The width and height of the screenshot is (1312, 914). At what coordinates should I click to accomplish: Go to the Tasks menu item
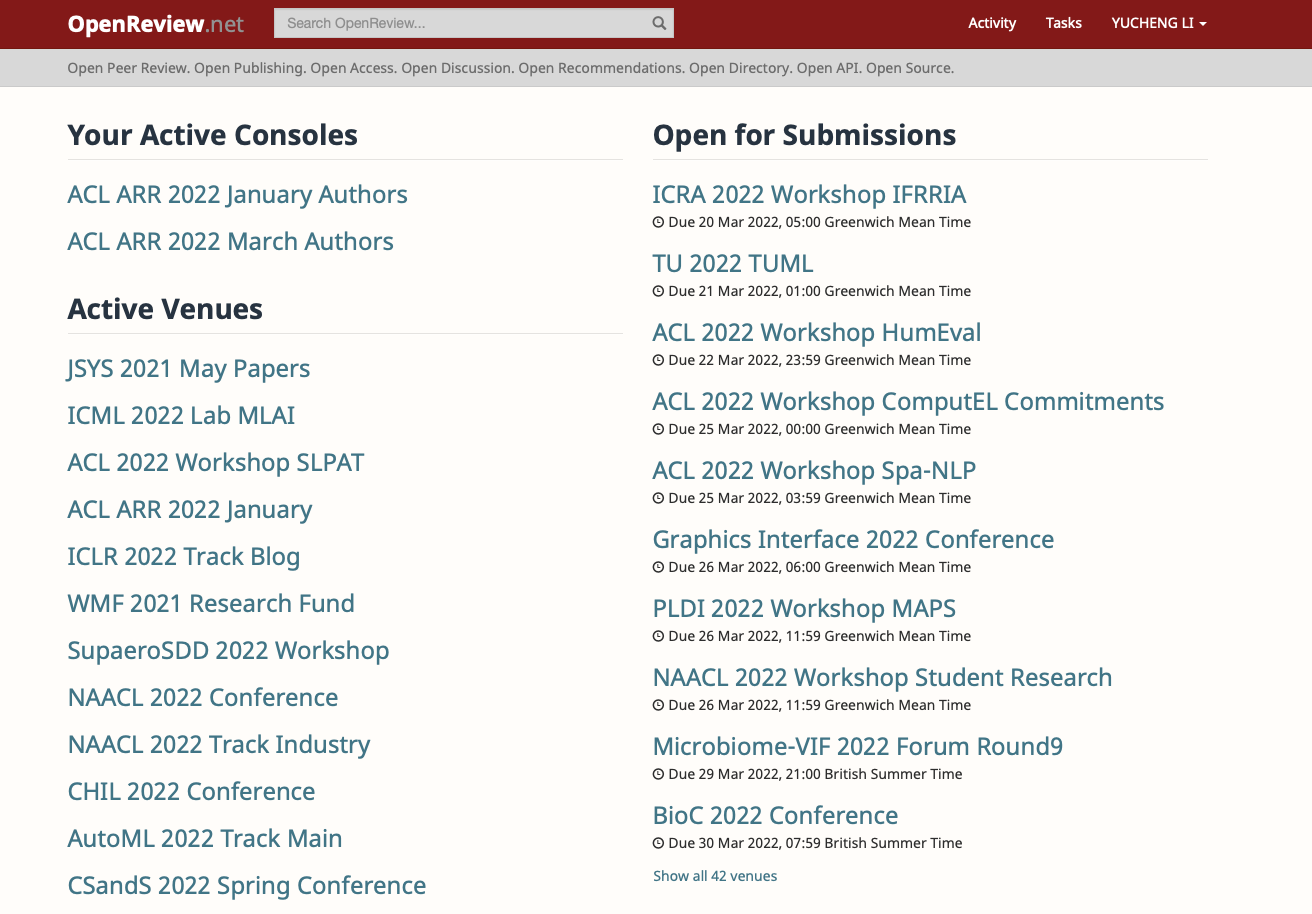[1063, 23]
